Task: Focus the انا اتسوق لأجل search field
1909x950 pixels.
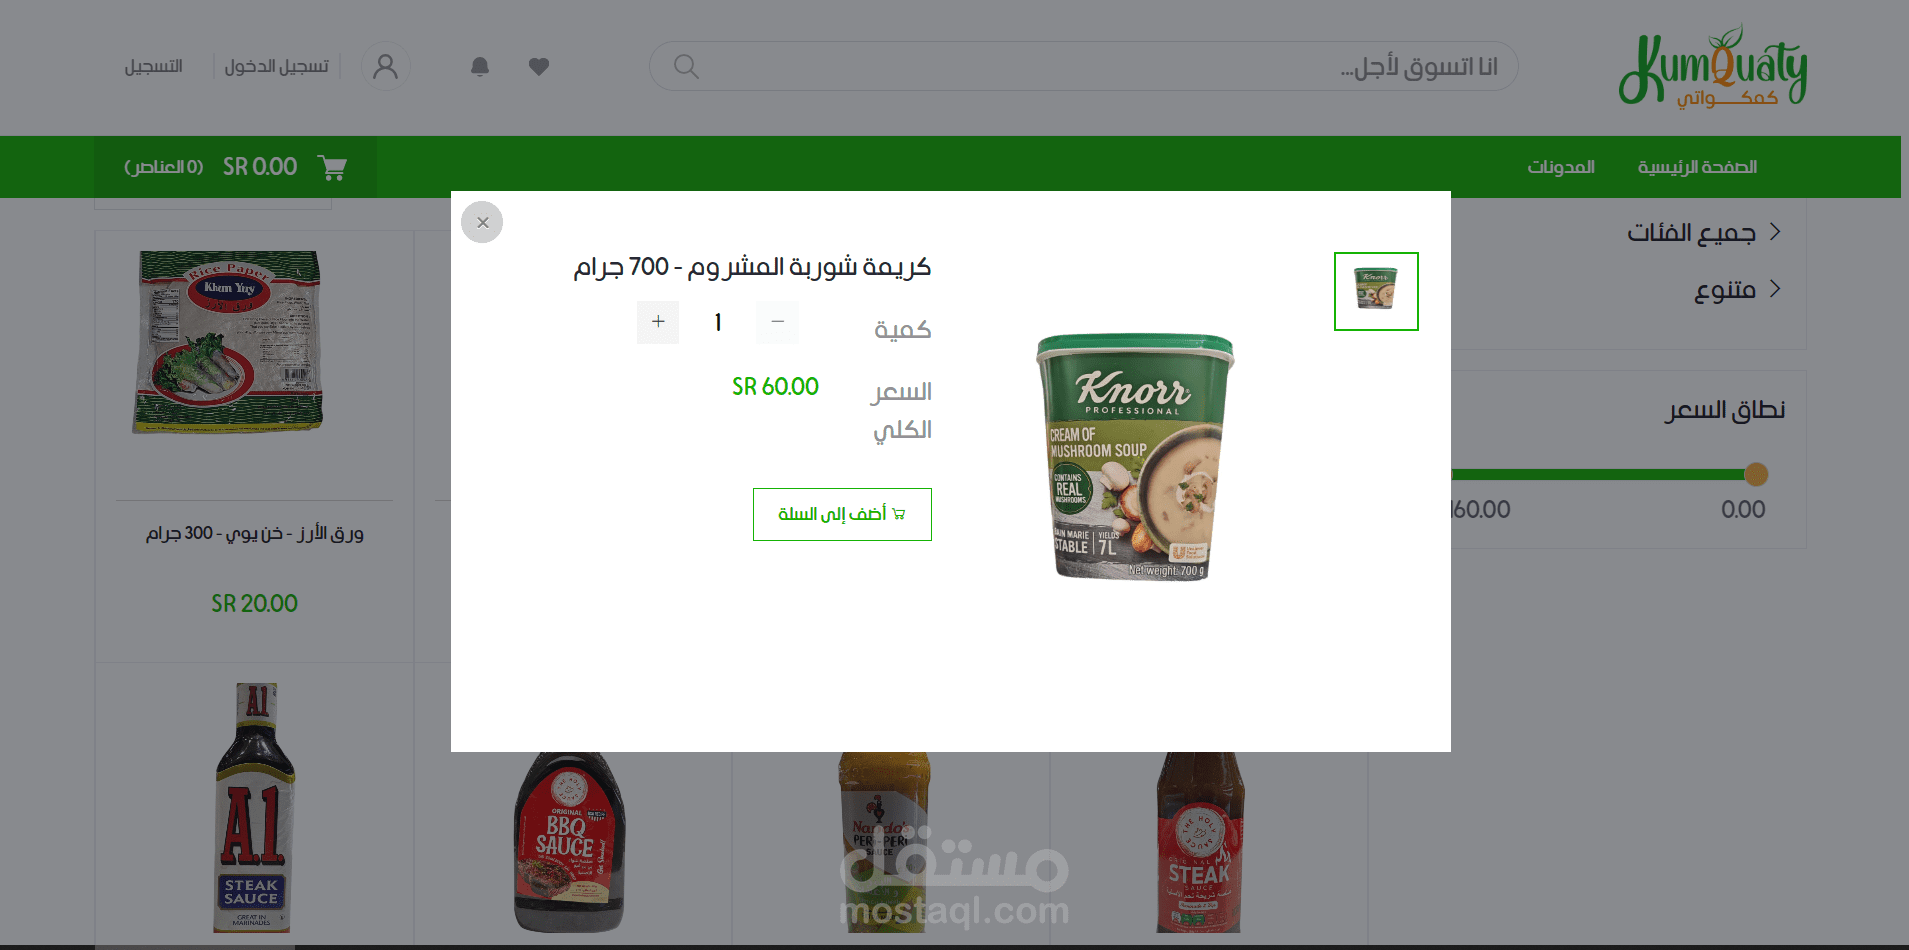Action: (x=1084, y=66)
